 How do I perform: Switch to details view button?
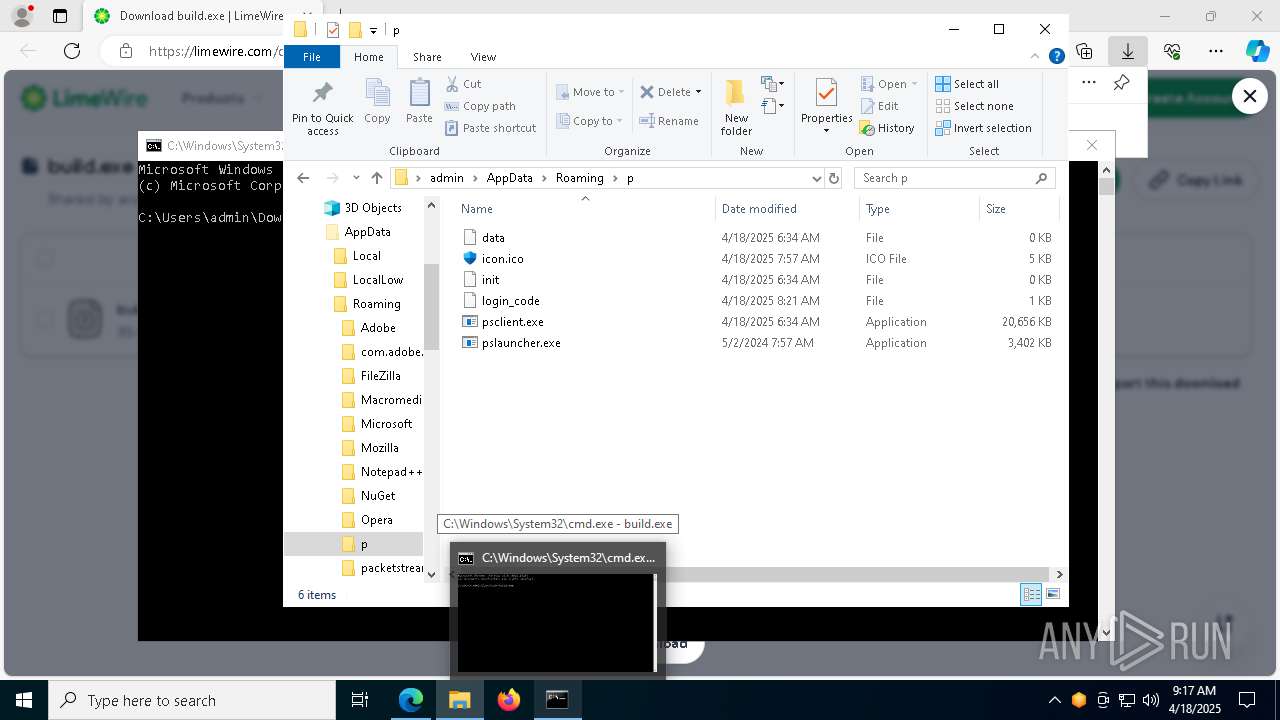click(x=1031, y=594)
